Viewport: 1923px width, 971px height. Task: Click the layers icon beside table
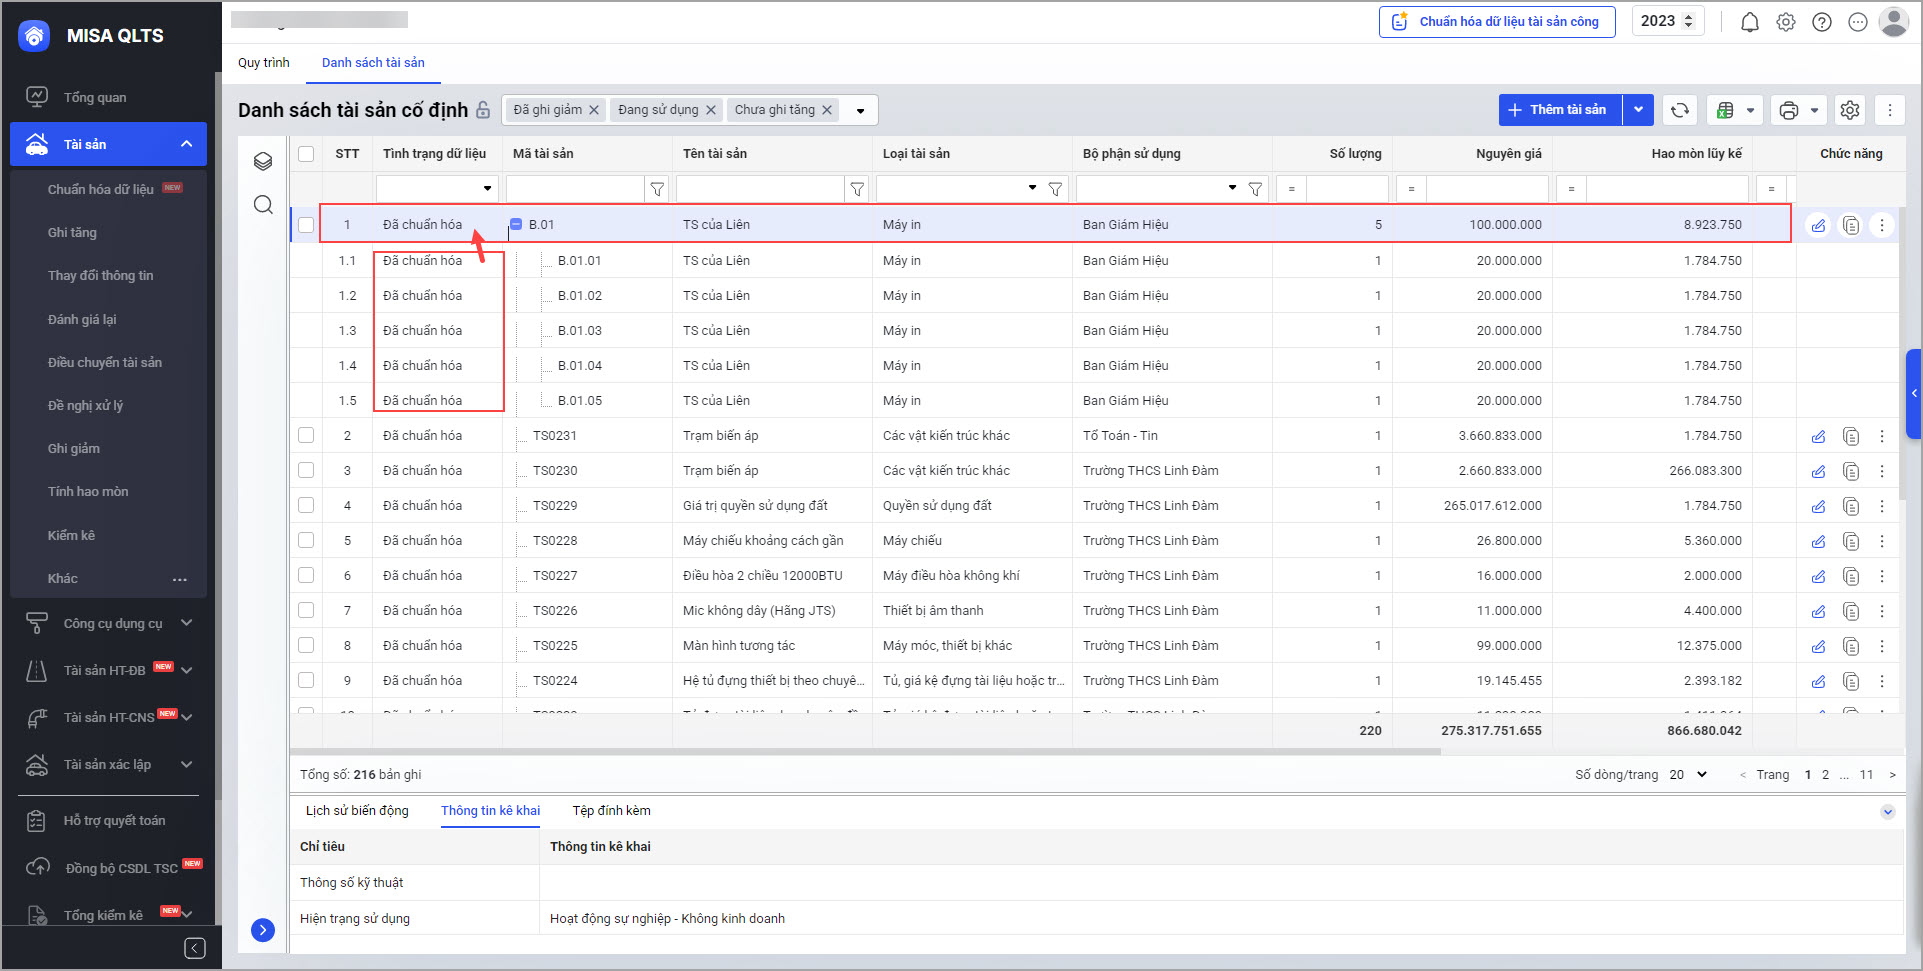pyautogui.click(x=263, y=161)
